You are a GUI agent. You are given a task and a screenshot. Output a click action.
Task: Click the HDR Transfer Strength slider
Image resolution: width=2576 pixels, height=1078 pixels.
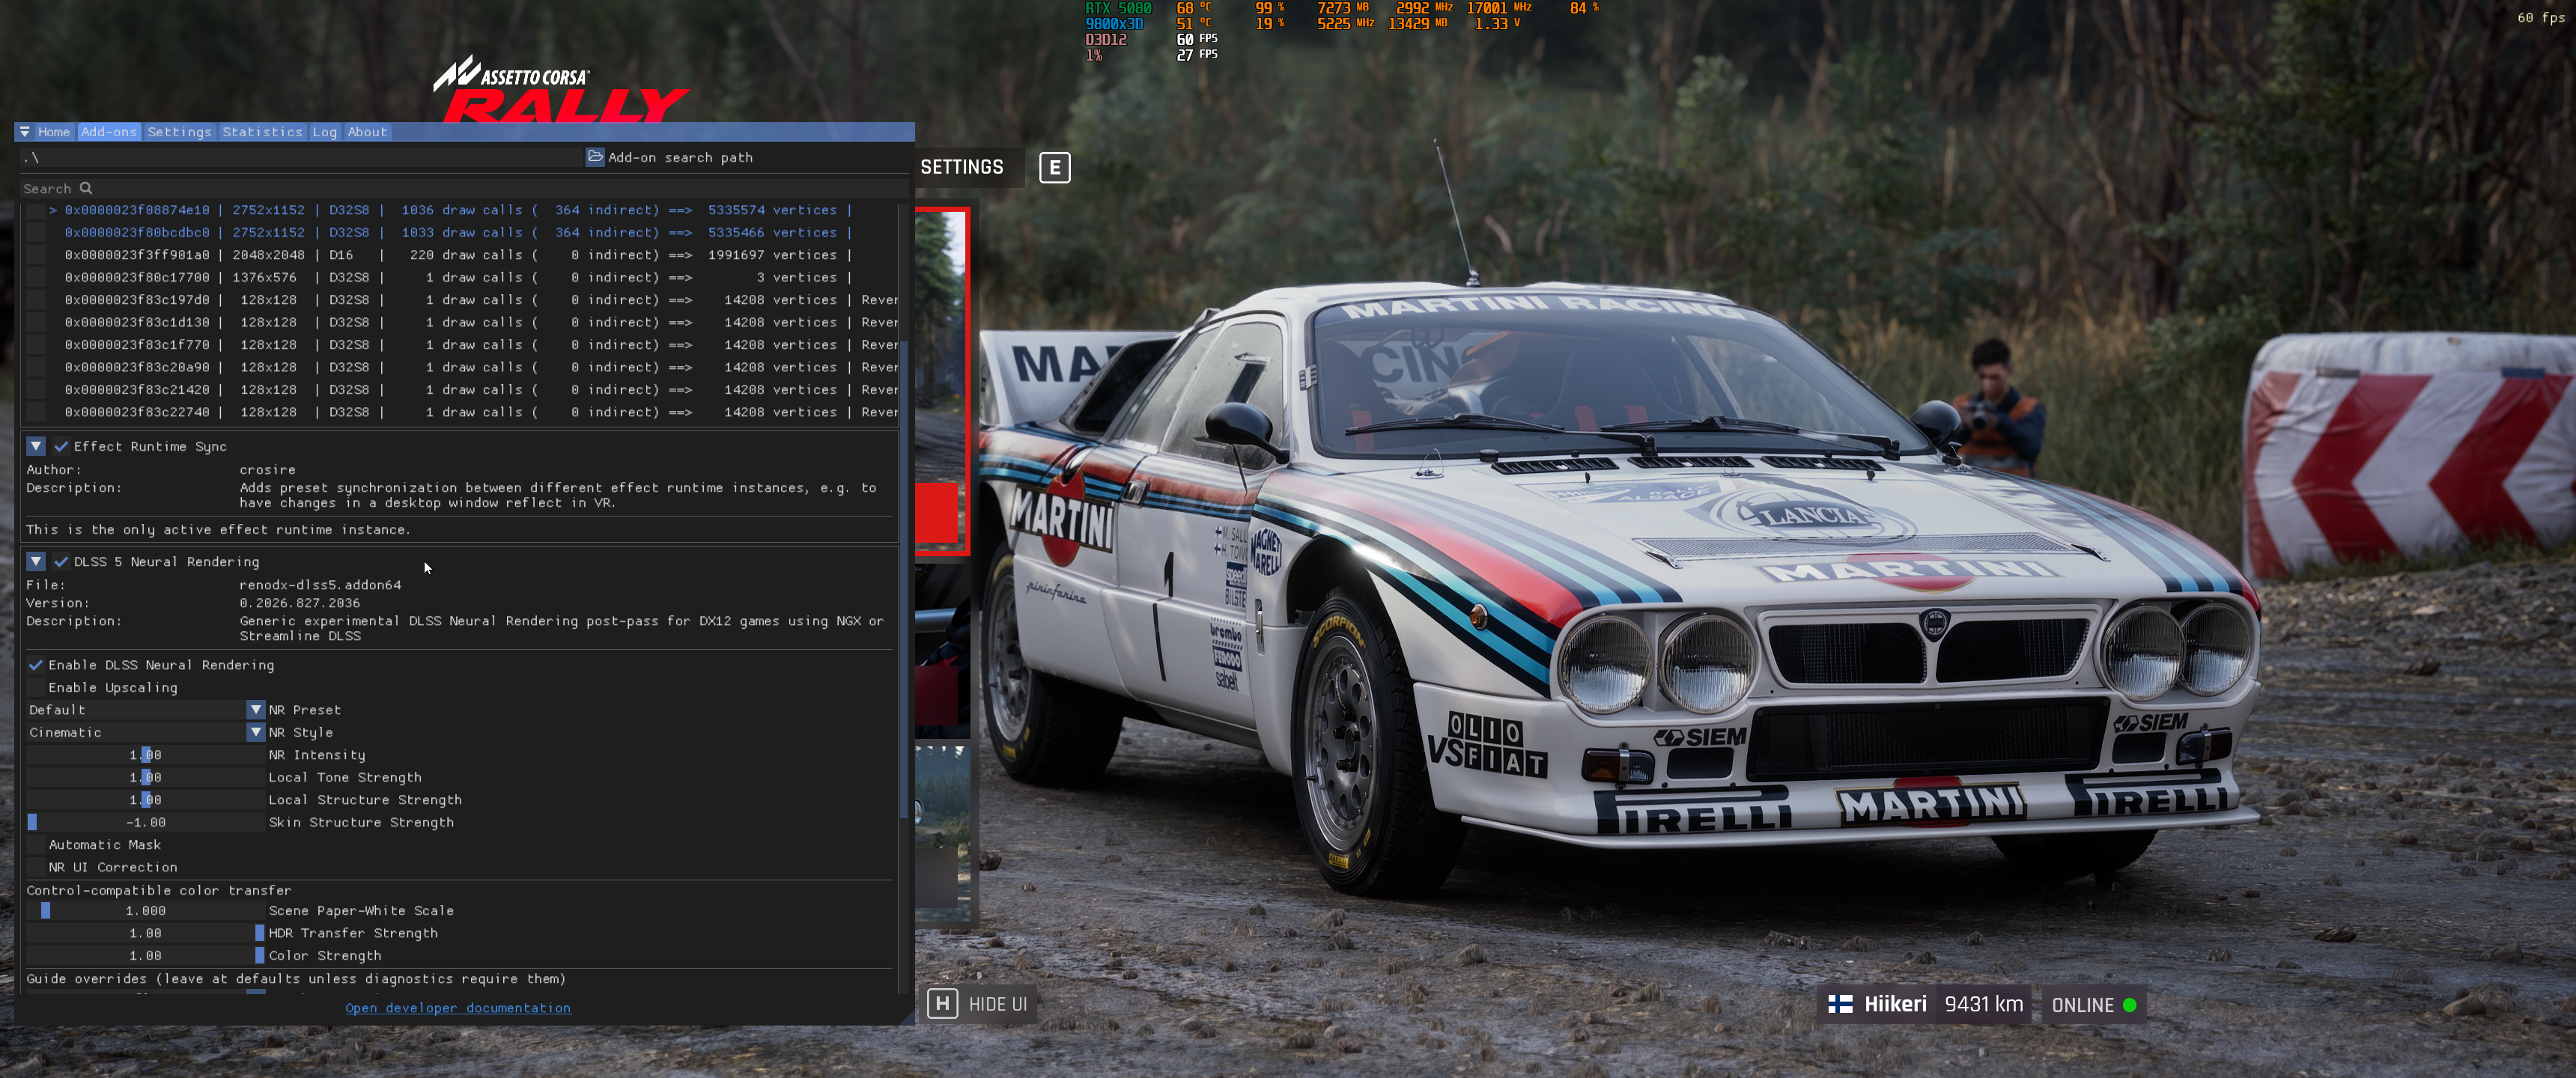coord(146,934)
